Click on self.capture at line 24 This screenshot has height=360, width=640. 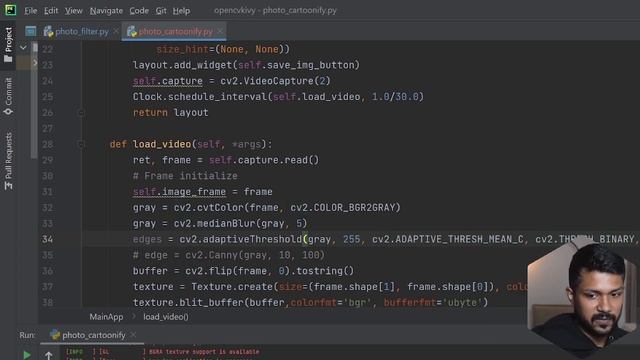coord(167,81)
